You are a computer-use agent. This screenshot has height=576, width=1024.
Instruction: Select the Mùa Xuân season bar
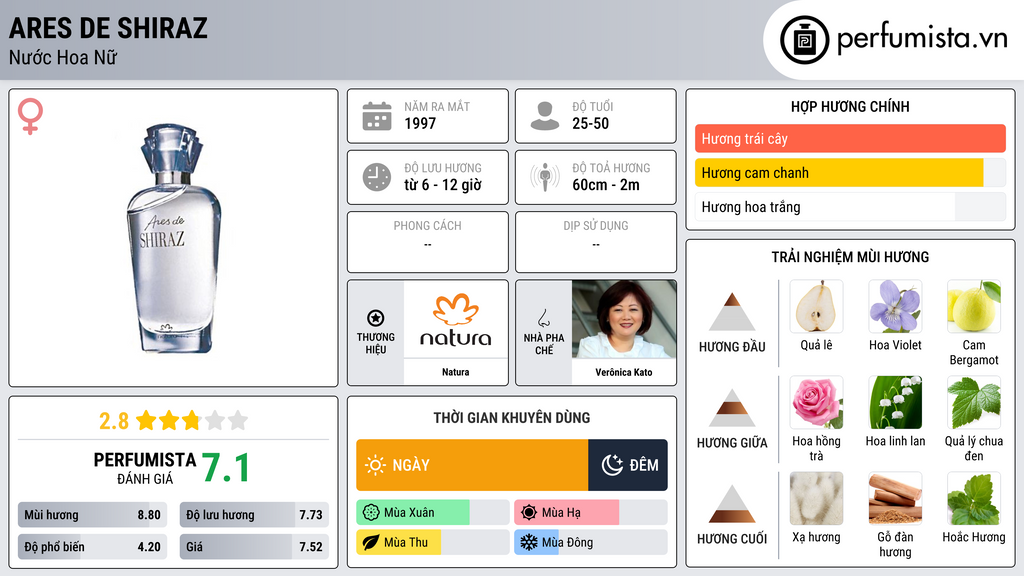pyautogui.click(x=433, y=513)
